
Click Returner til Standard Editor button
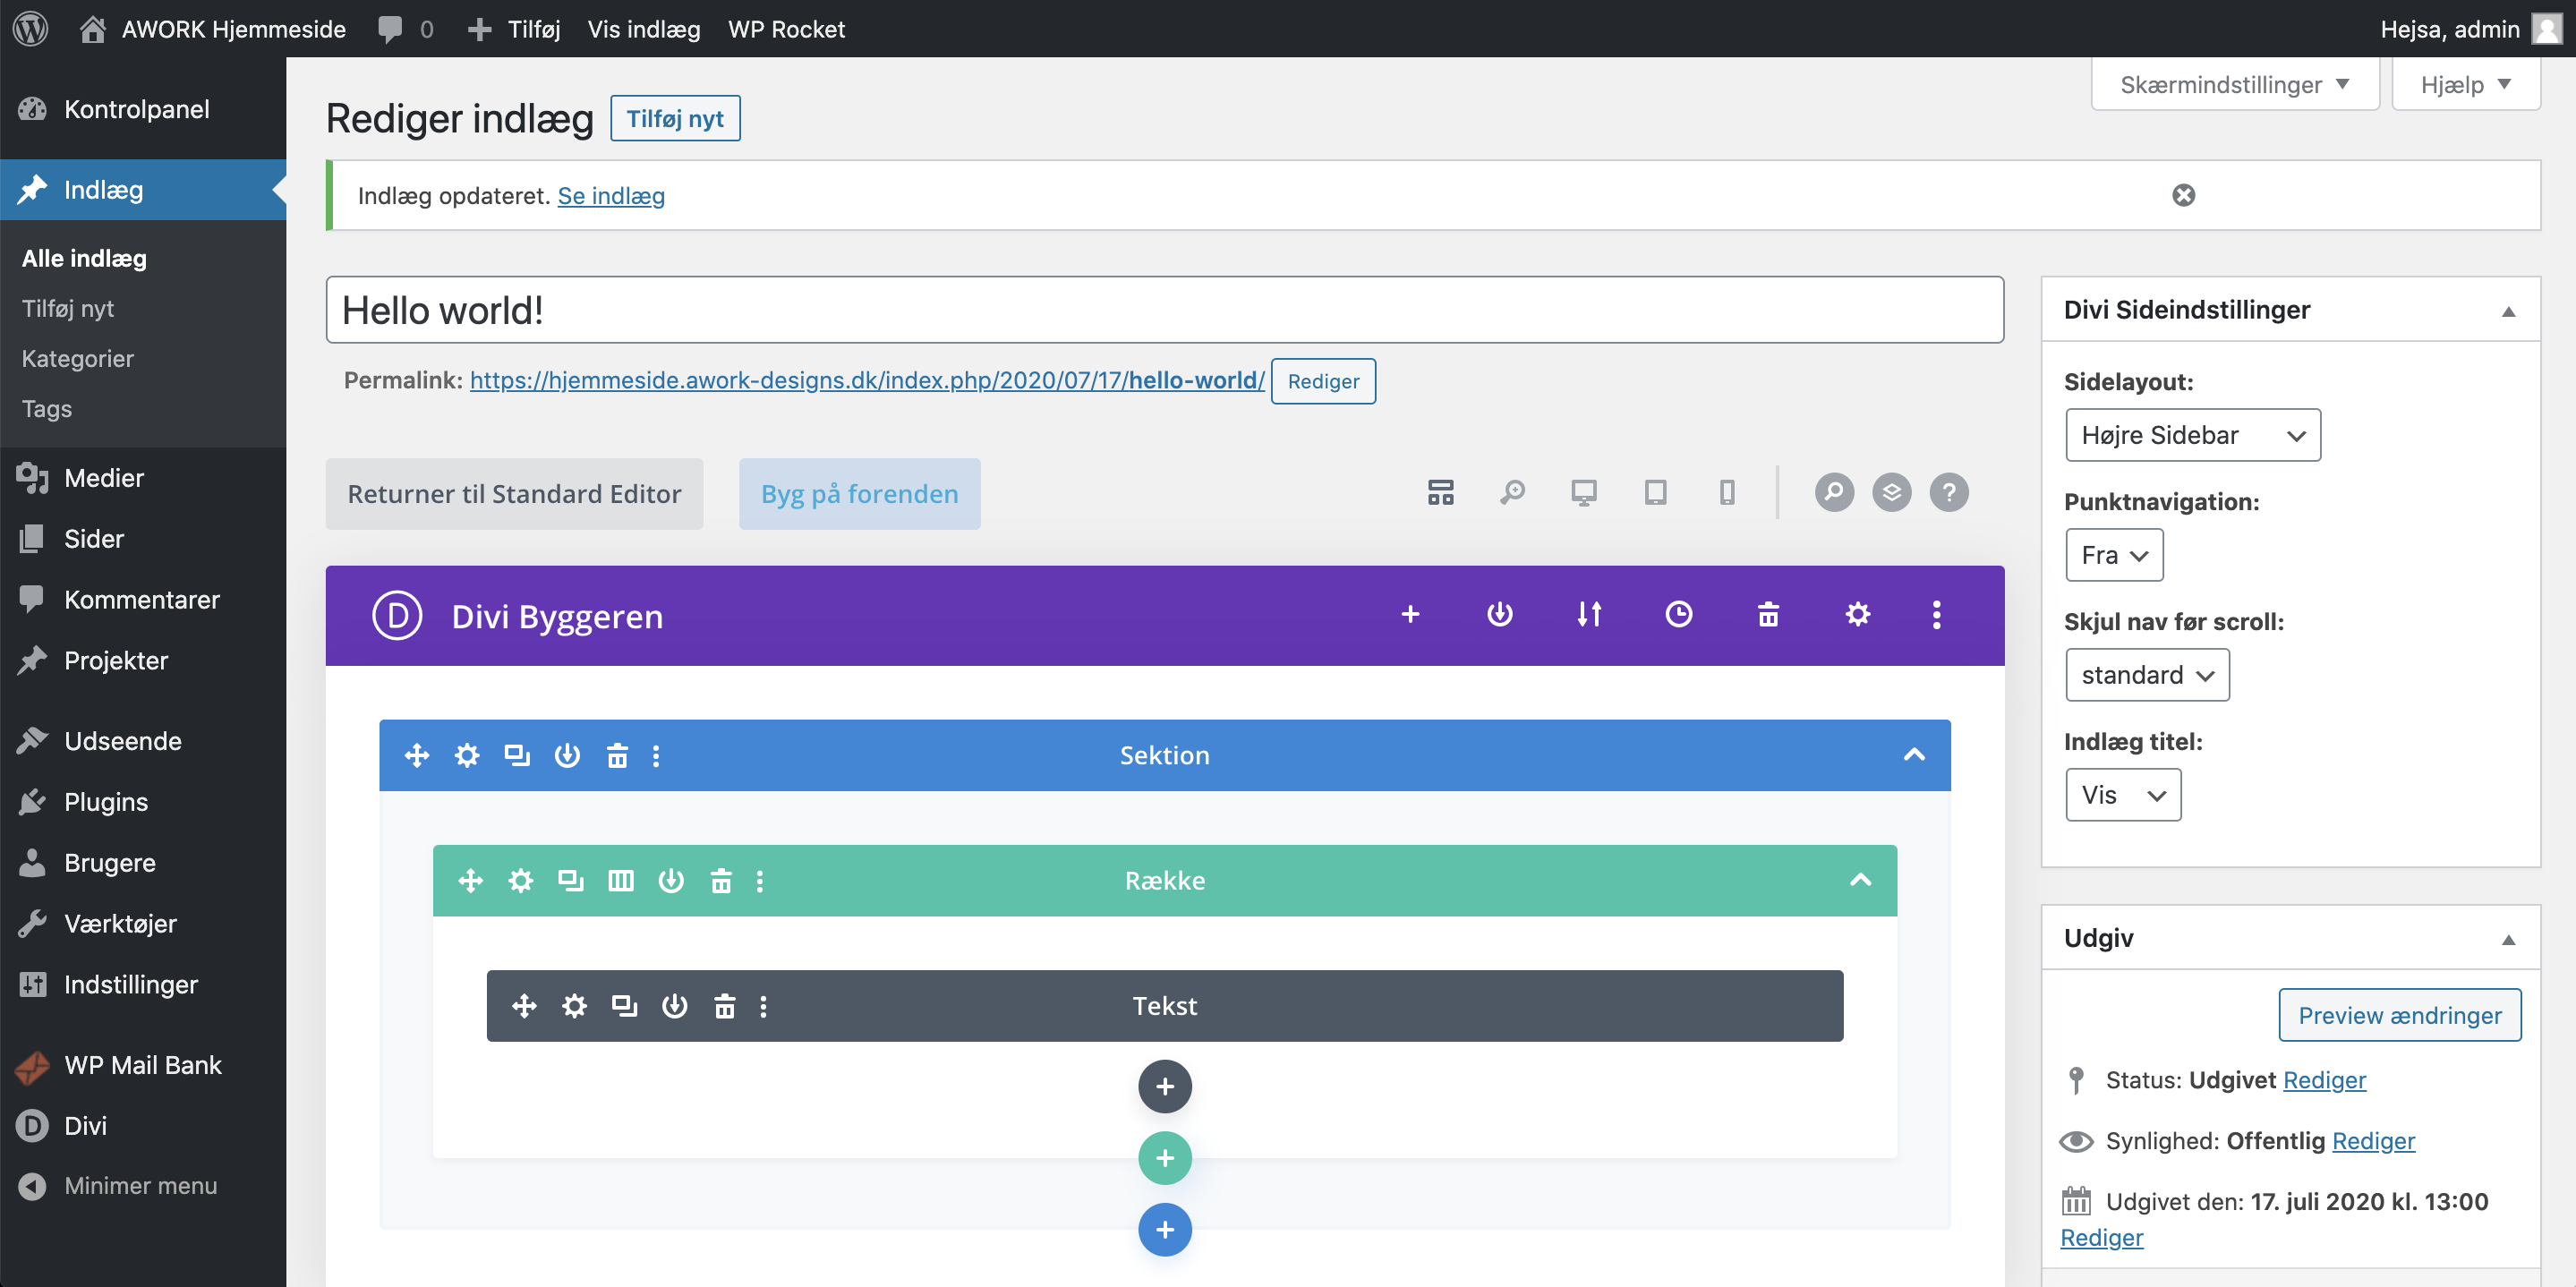[514, 494]
